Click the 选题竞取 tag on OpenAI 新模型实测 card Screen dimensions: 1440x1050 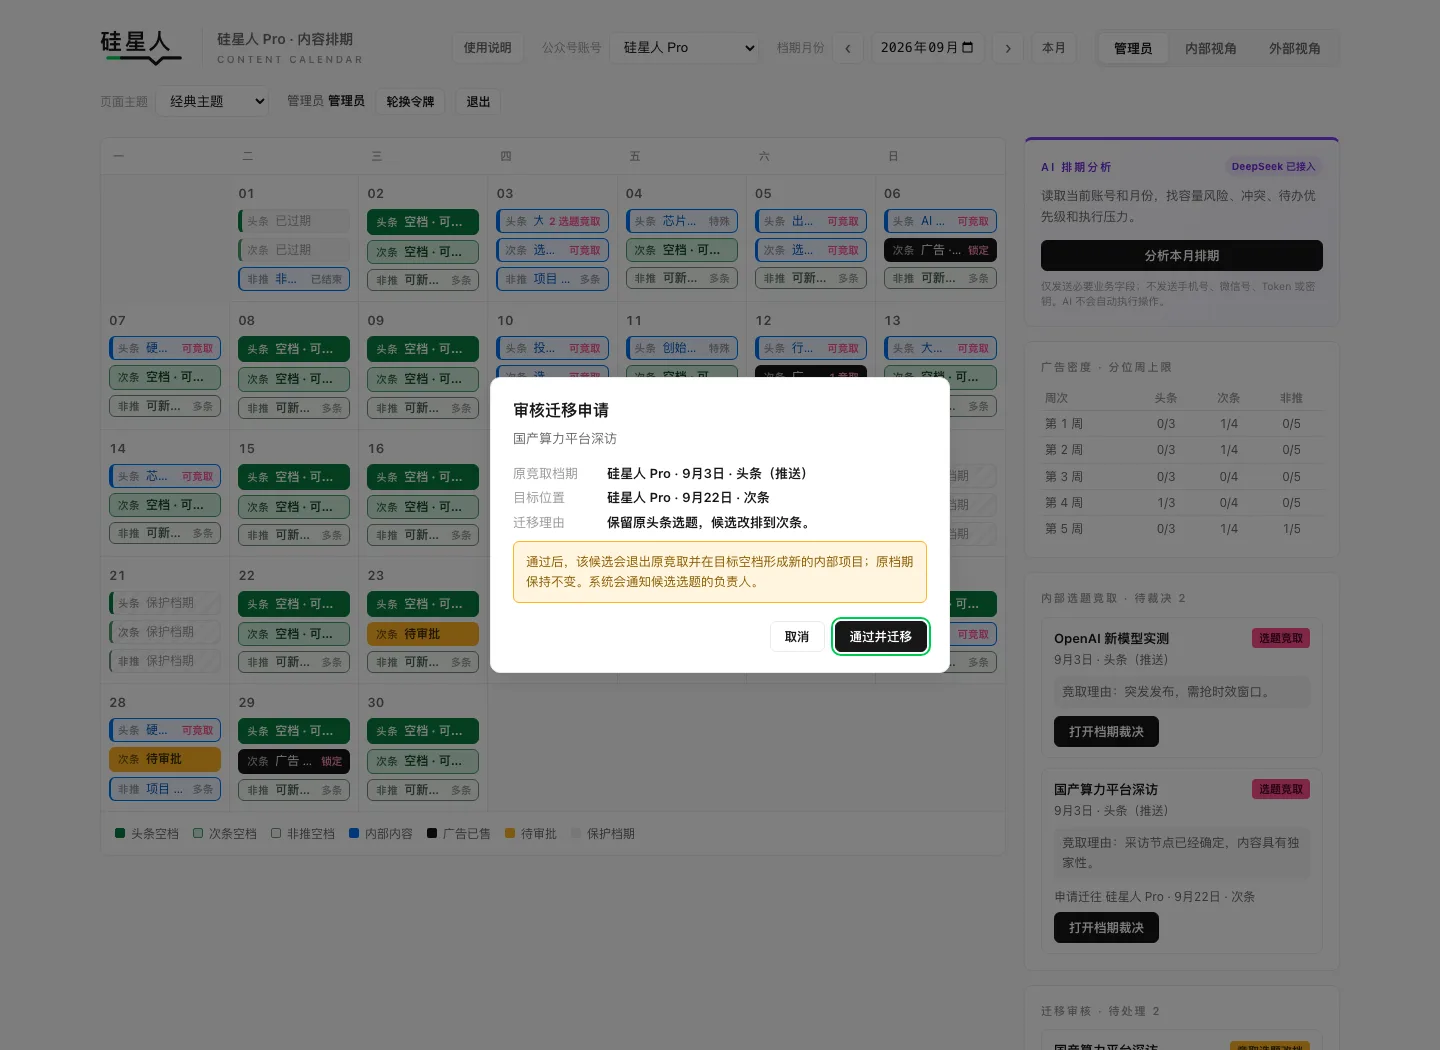click(x=1281, y=638)
